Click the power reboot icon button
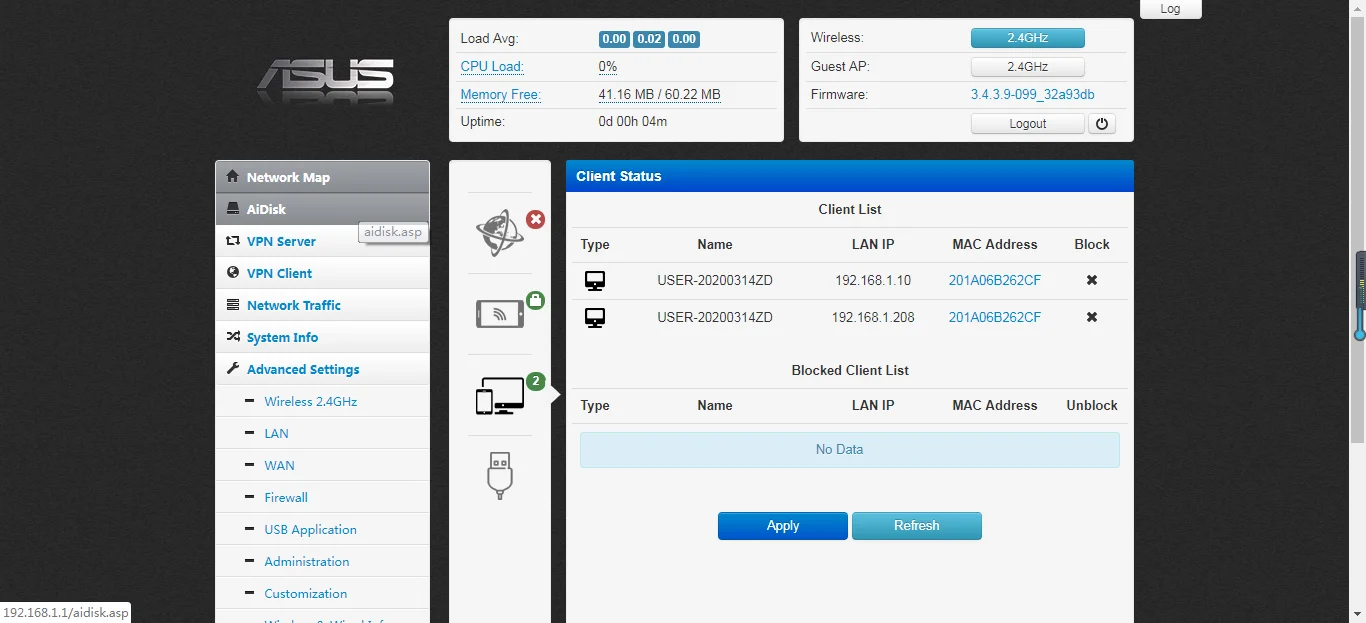This screenshot has height=623, width=1366. coord(1102,124)
